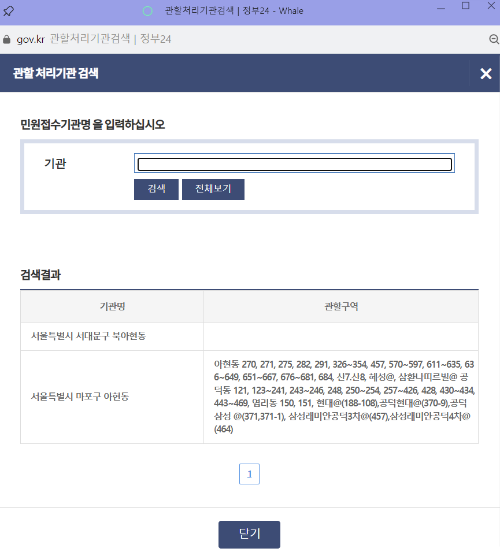Maximize the Whale window

pyautogui.click(x=465, y=6)
